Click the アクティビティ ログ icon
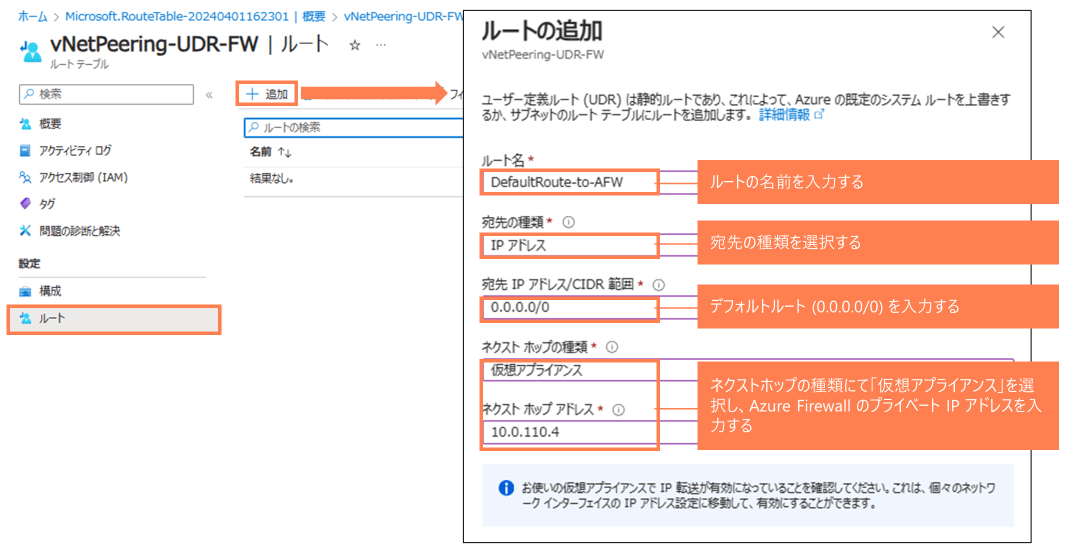 pos(25,150)
